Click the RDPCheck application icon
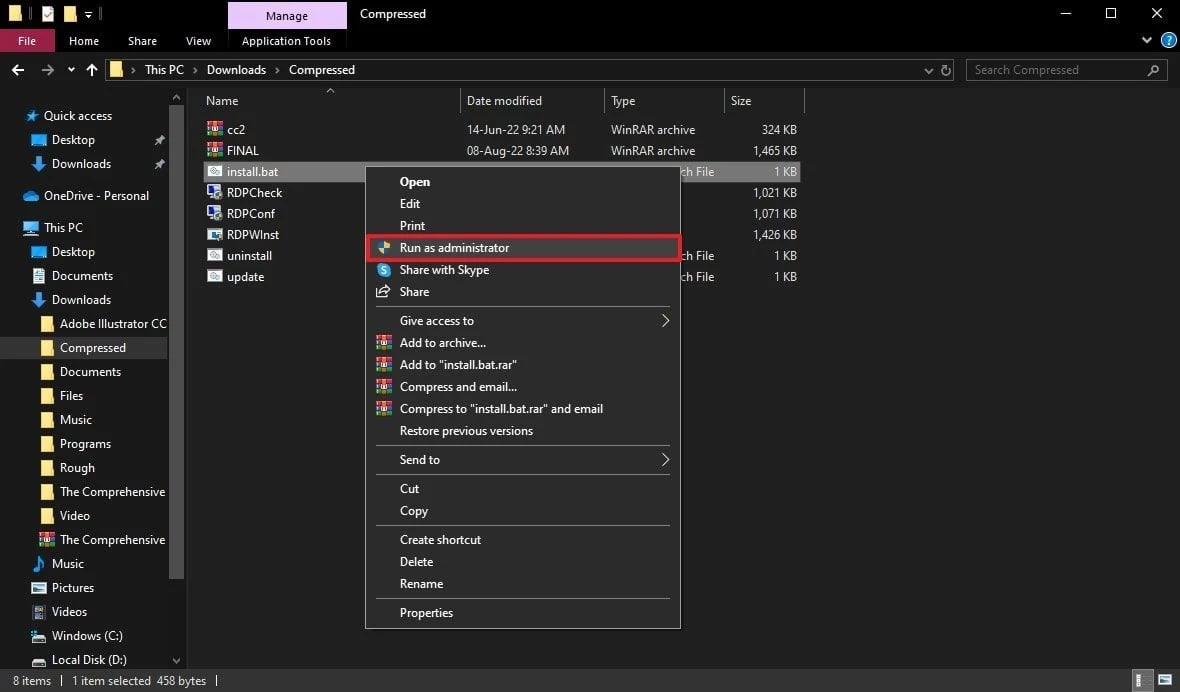This screenshot has height=692, width=1180. click(x=215, y=192)
